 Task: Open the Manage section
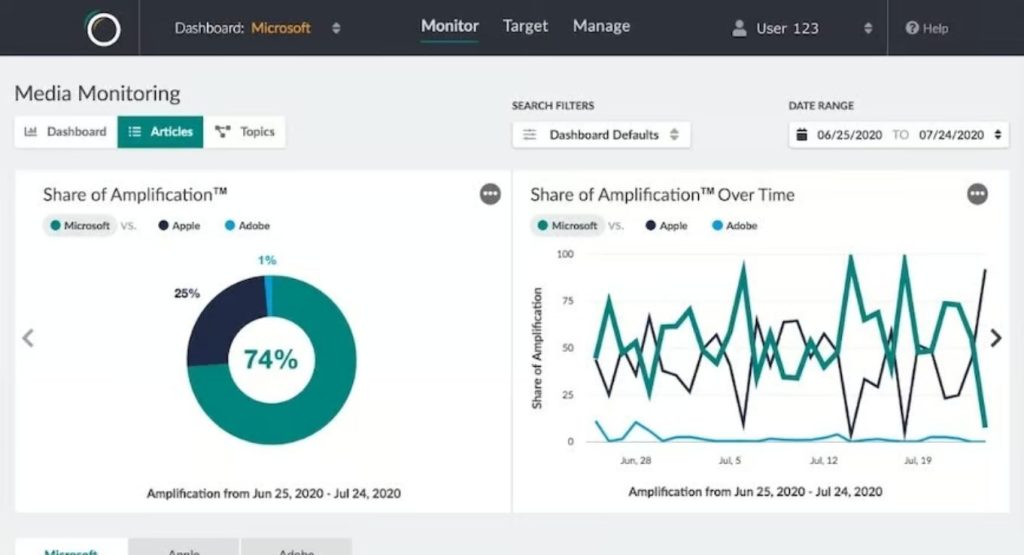[x=601, y=26]
